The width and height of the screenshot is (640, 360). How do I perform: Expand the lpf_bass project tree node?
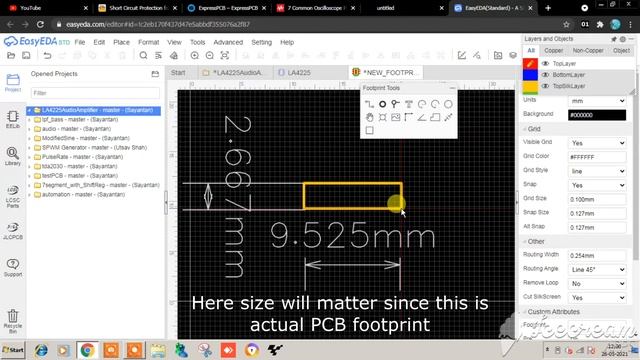pyautogui.click(x=29, y=120)
